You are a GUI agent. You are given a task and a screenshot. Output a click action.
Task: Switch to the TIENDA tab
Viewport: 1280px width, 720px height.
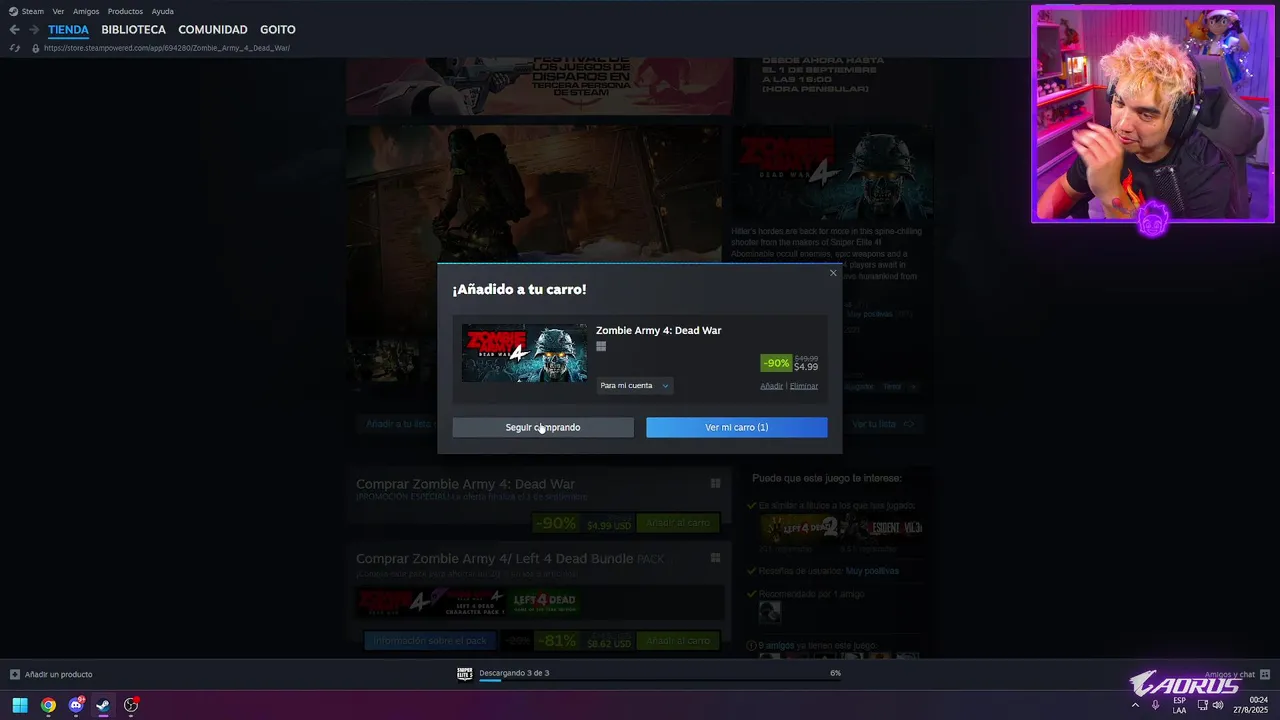68,30
